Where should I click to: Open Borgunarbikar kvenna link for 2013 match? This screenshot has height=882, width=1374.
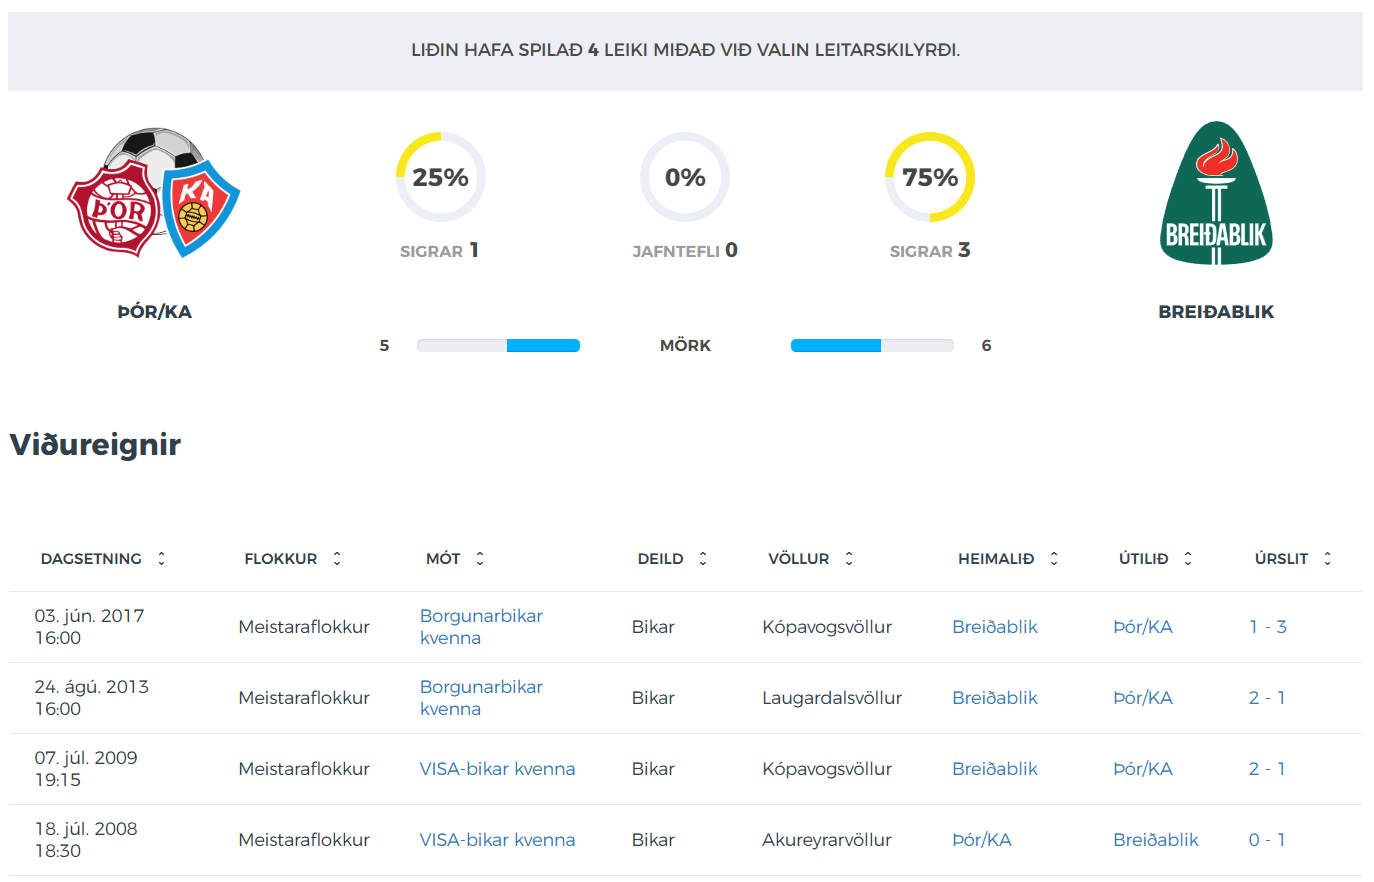481,698
